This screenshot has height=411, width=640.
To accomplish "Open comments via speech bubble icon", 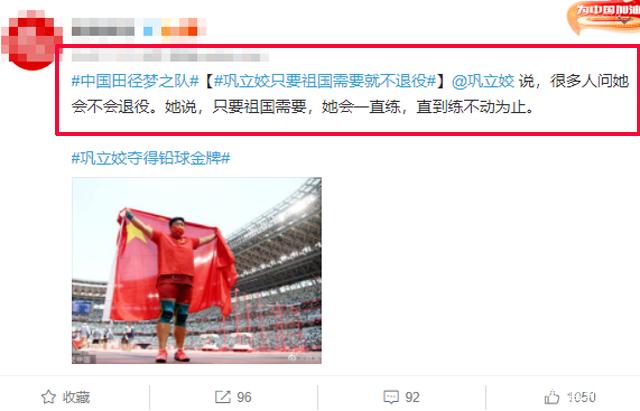I will [x=391, y=397].
